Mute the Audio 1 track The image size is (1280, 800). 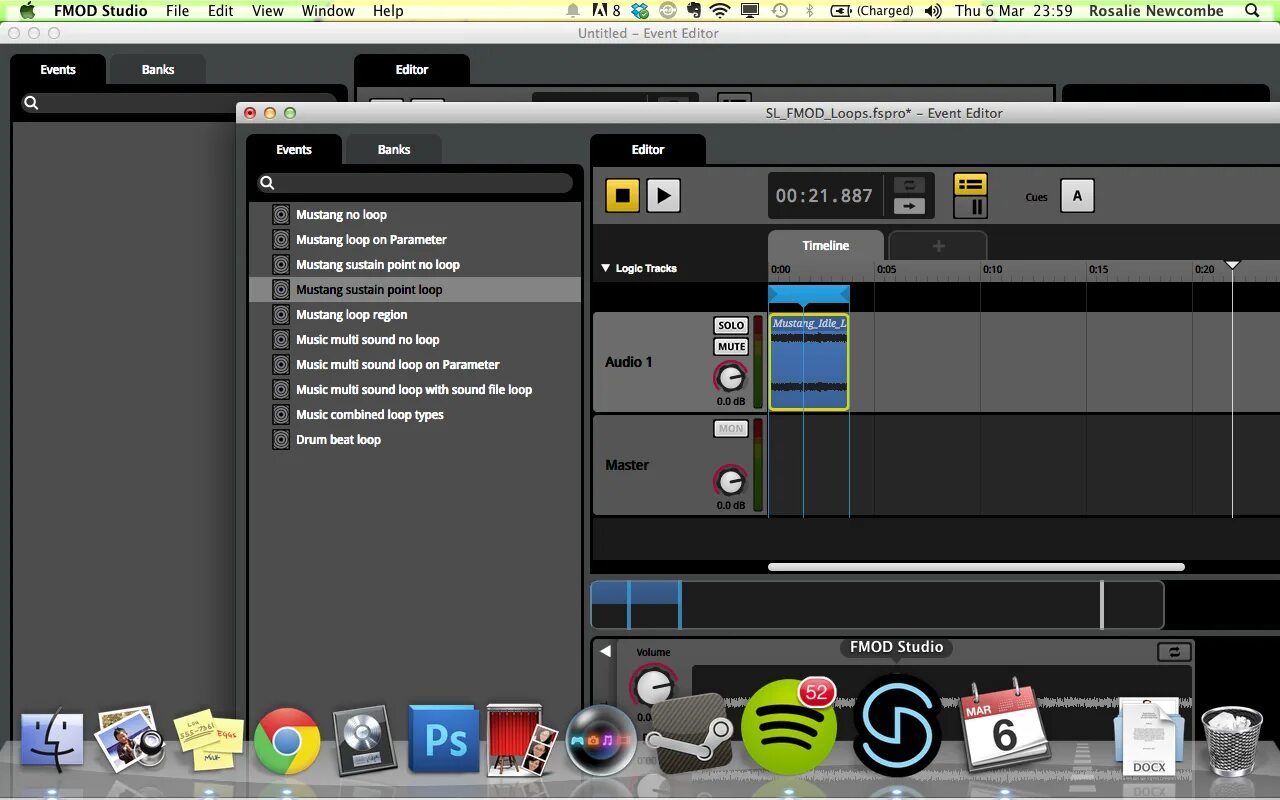tap(731, 347)
